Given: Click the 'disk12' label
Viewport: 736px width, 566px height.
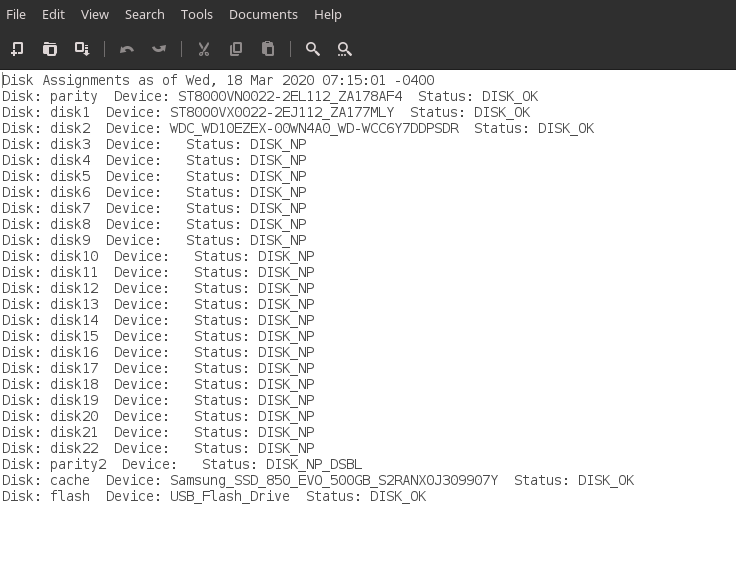Looking at the screenshot, I should pos(74,288).
